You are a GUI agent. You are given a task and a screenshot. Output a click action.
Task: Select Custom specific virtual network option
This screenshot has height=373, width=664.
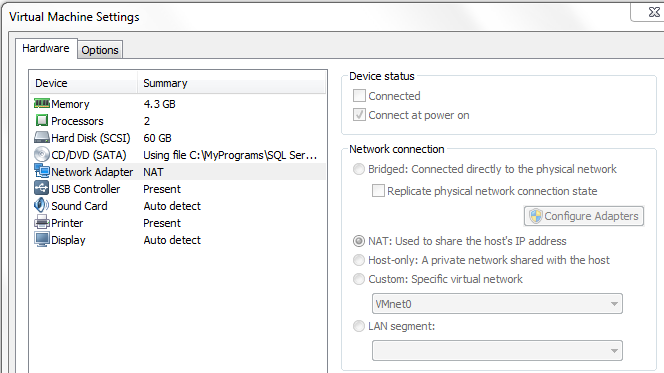pyautogui.click(x=359, y=279)
